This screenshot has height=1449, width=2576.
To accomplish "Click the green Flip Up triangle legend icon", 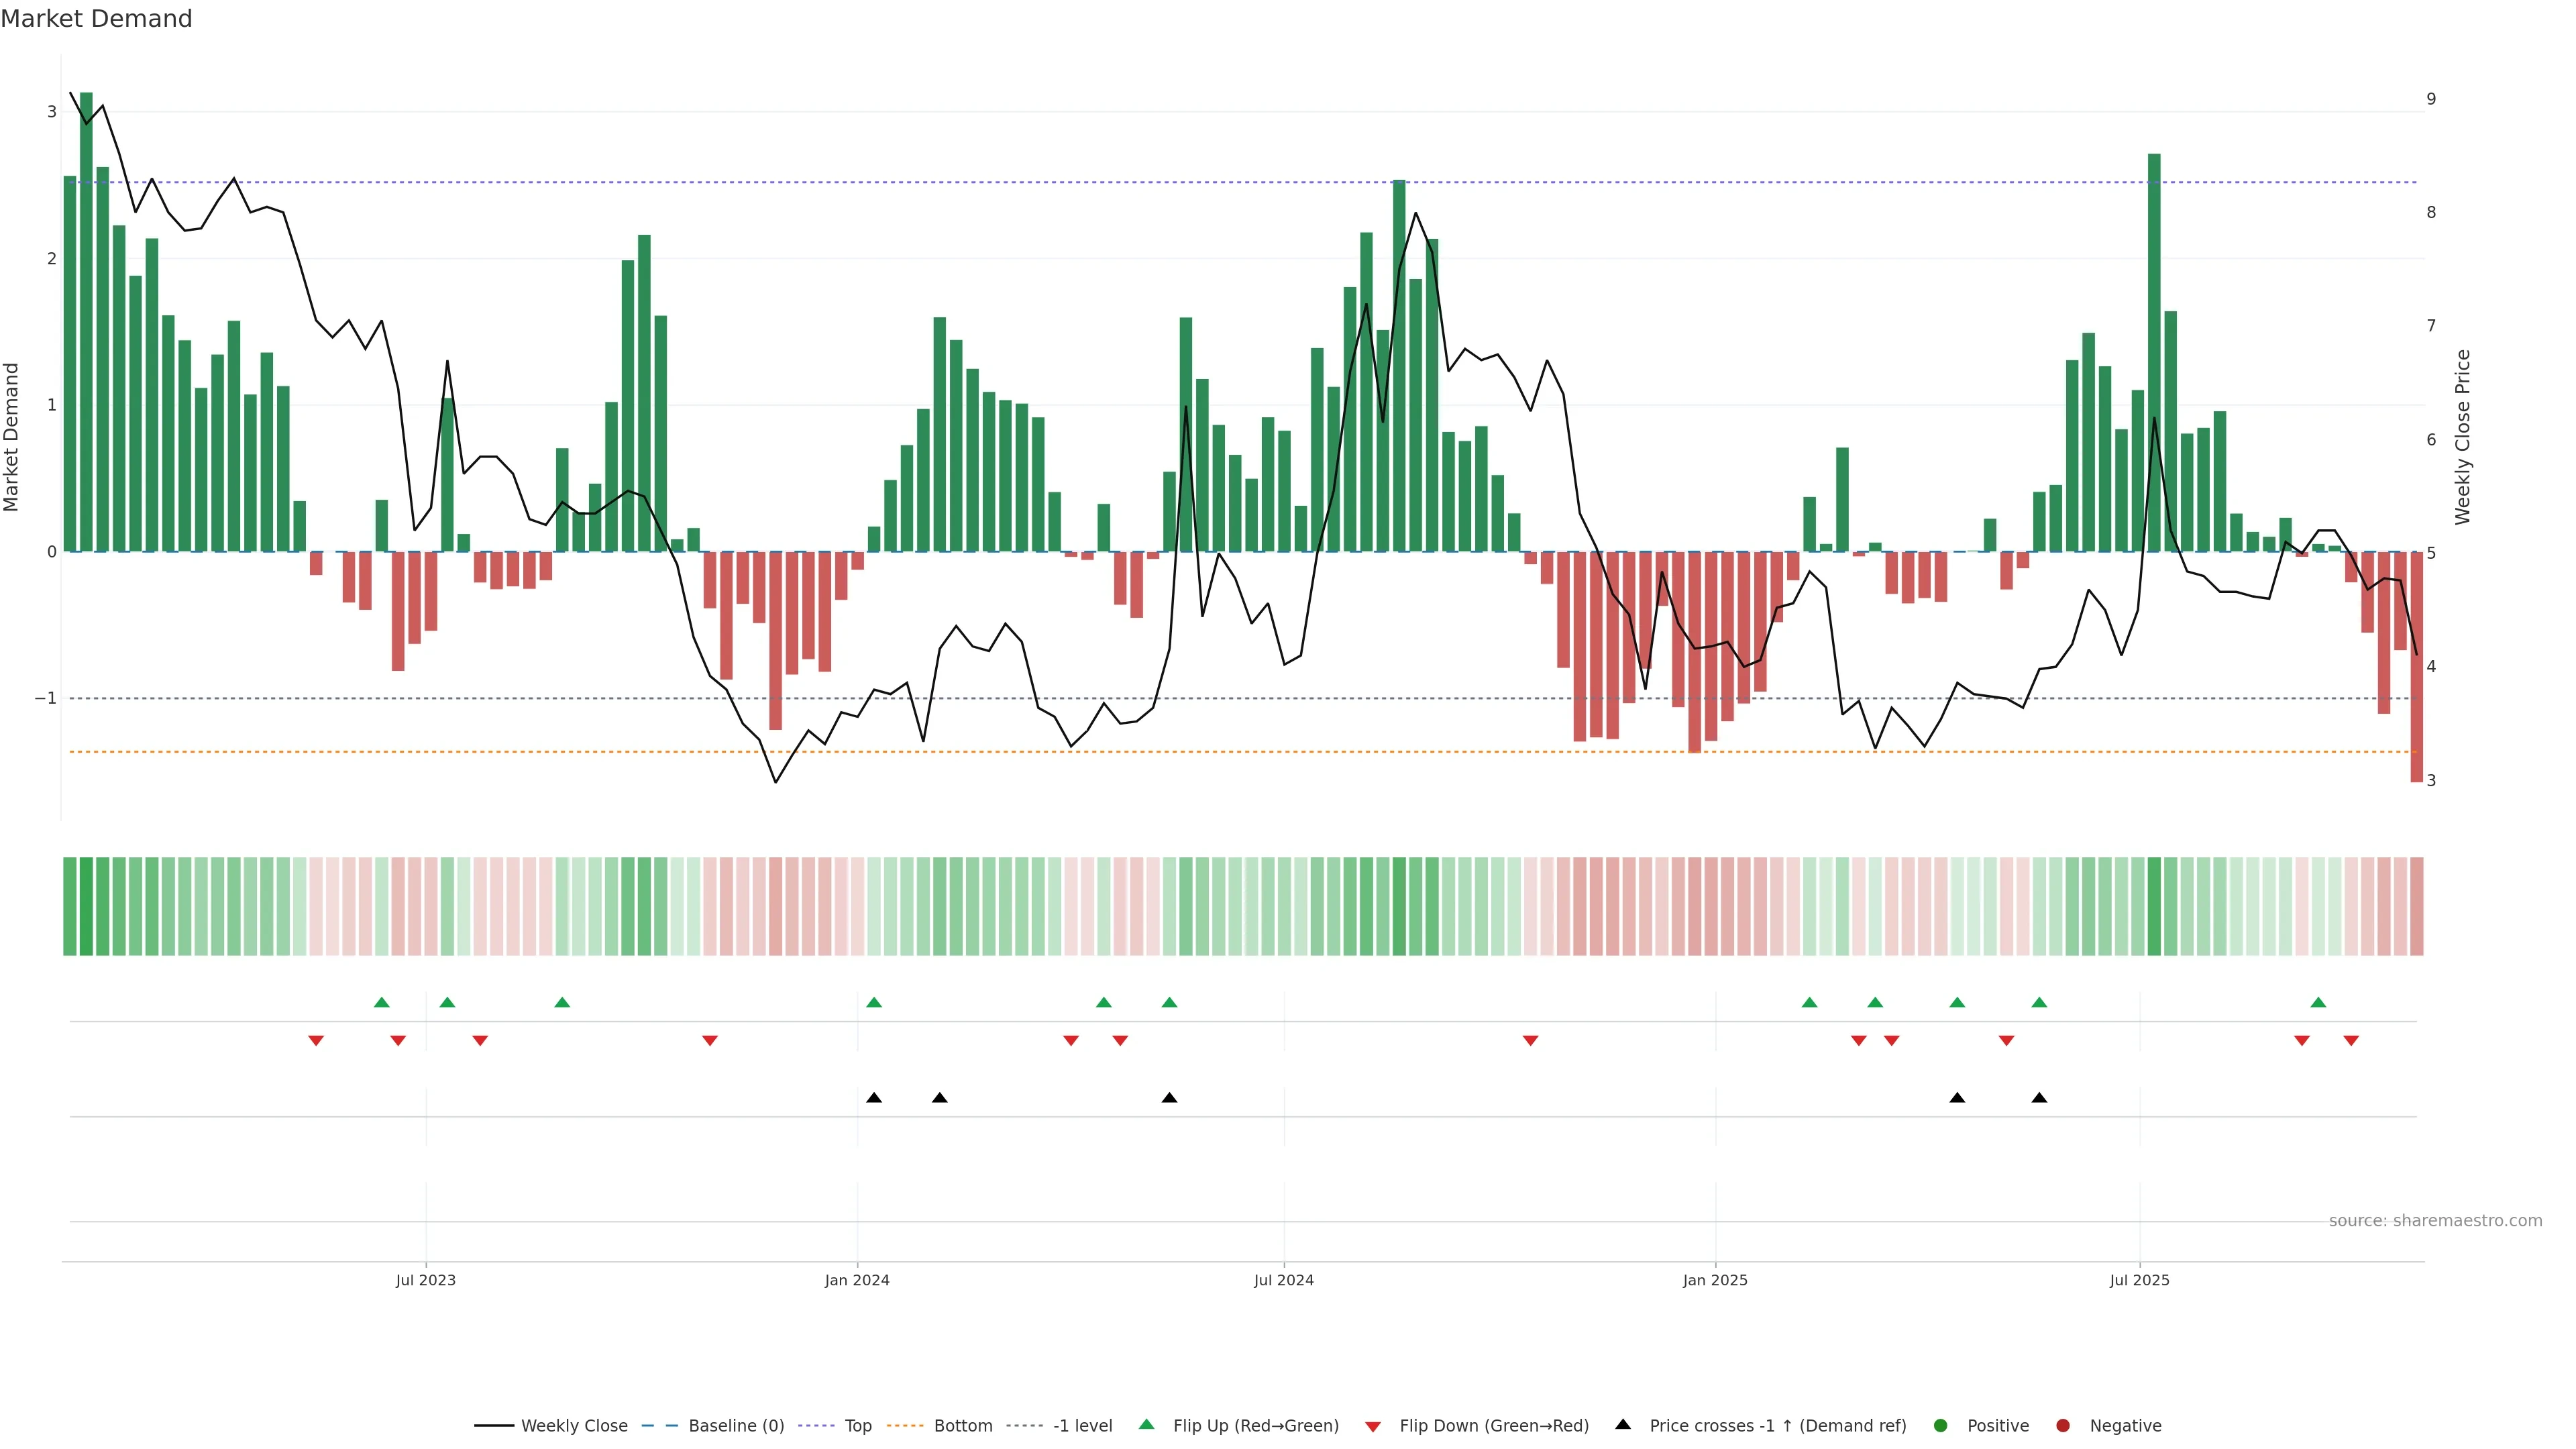I will pos(1147,1424).
